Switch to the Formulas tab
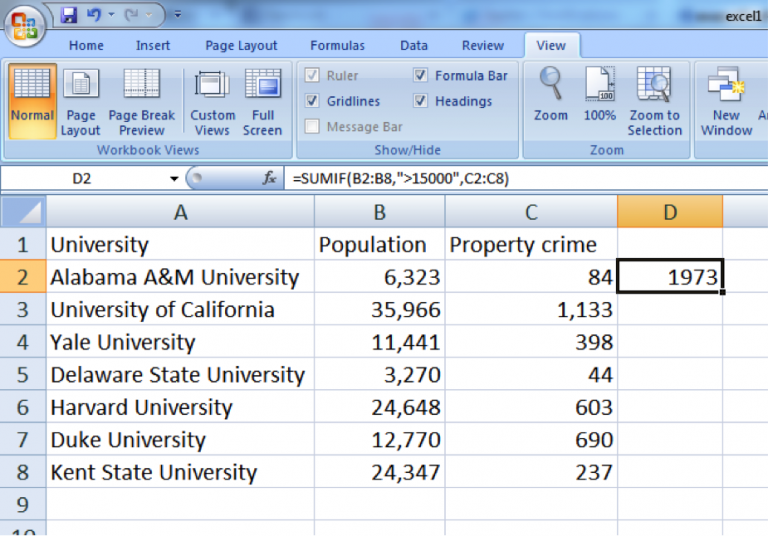Image resolution: width=768 pixels, height=536 pixels. coord(337,45)
